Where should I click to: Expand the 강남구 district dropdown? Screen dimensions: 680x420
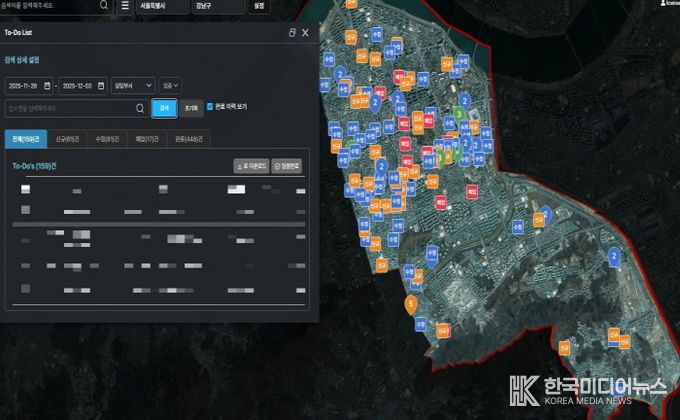[217, 6]
